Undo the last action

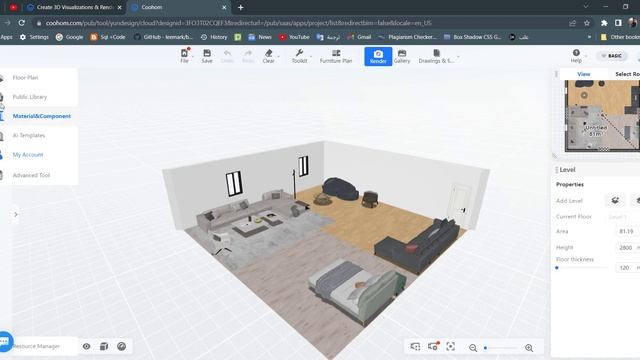[x=227, y=56]
